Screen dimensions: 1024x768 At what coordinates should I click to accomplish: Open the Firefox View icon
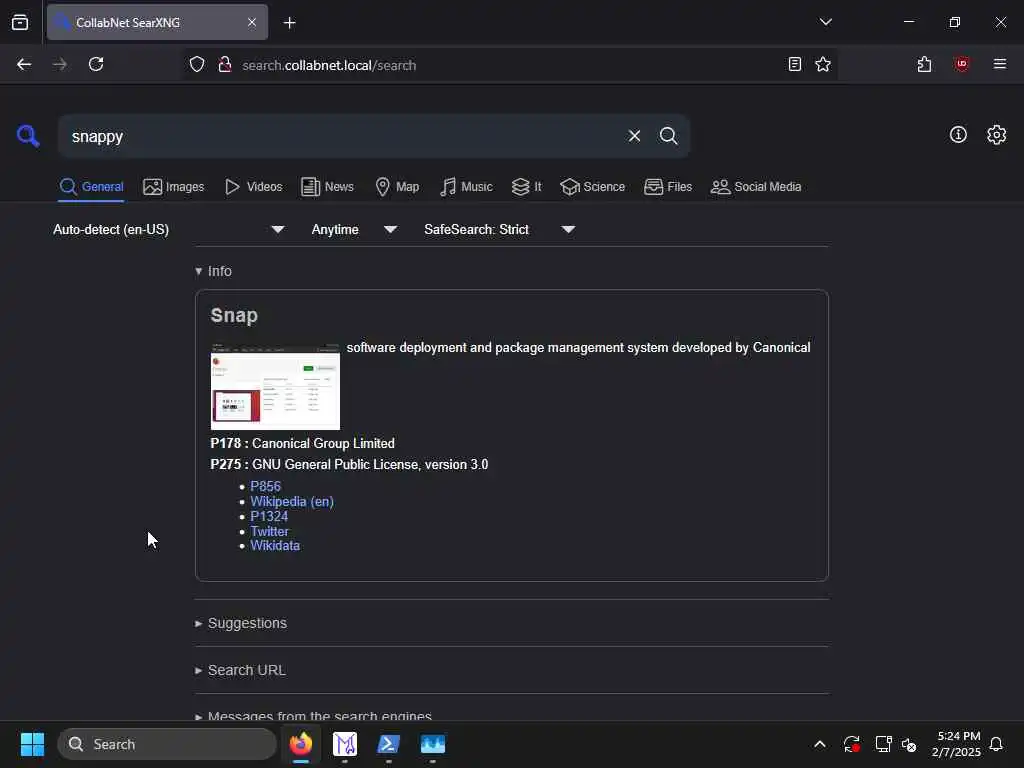(x=20, y=22)
